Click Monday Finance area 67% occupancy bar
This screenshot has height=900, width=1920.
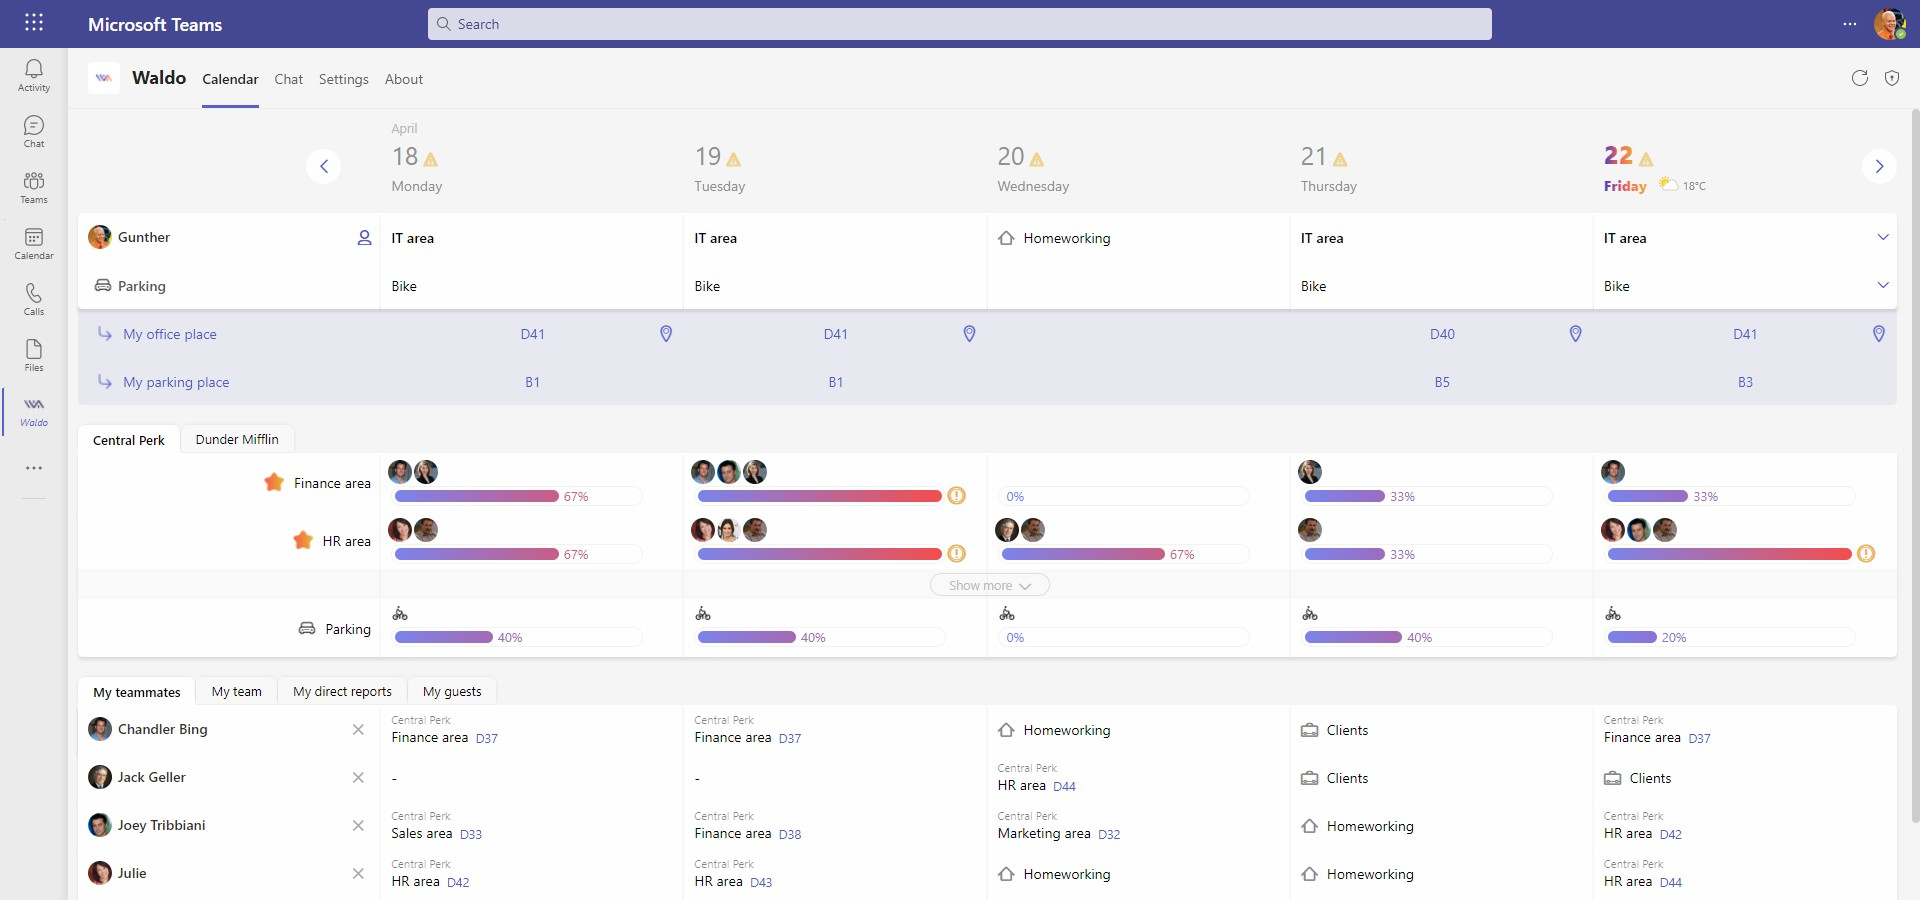(x=517, y=496)
